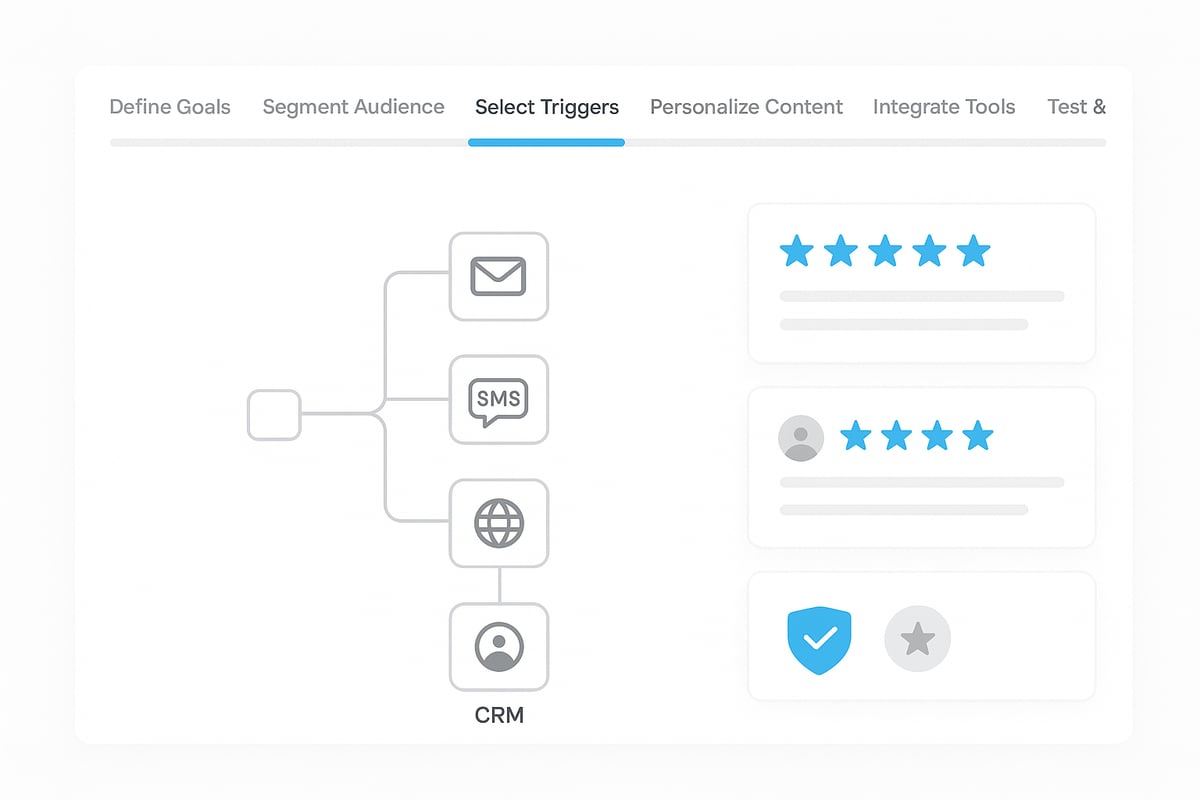Viewport: 1200px width, 800px height.
Task: Click the Define Goals step label
Action: (x=169, y=107)
